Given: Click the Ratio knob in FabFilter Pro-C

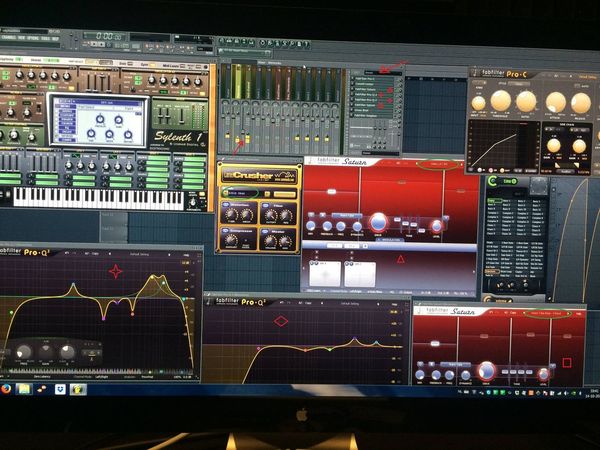Looking at the screenshot, I should tap(526, 101).
